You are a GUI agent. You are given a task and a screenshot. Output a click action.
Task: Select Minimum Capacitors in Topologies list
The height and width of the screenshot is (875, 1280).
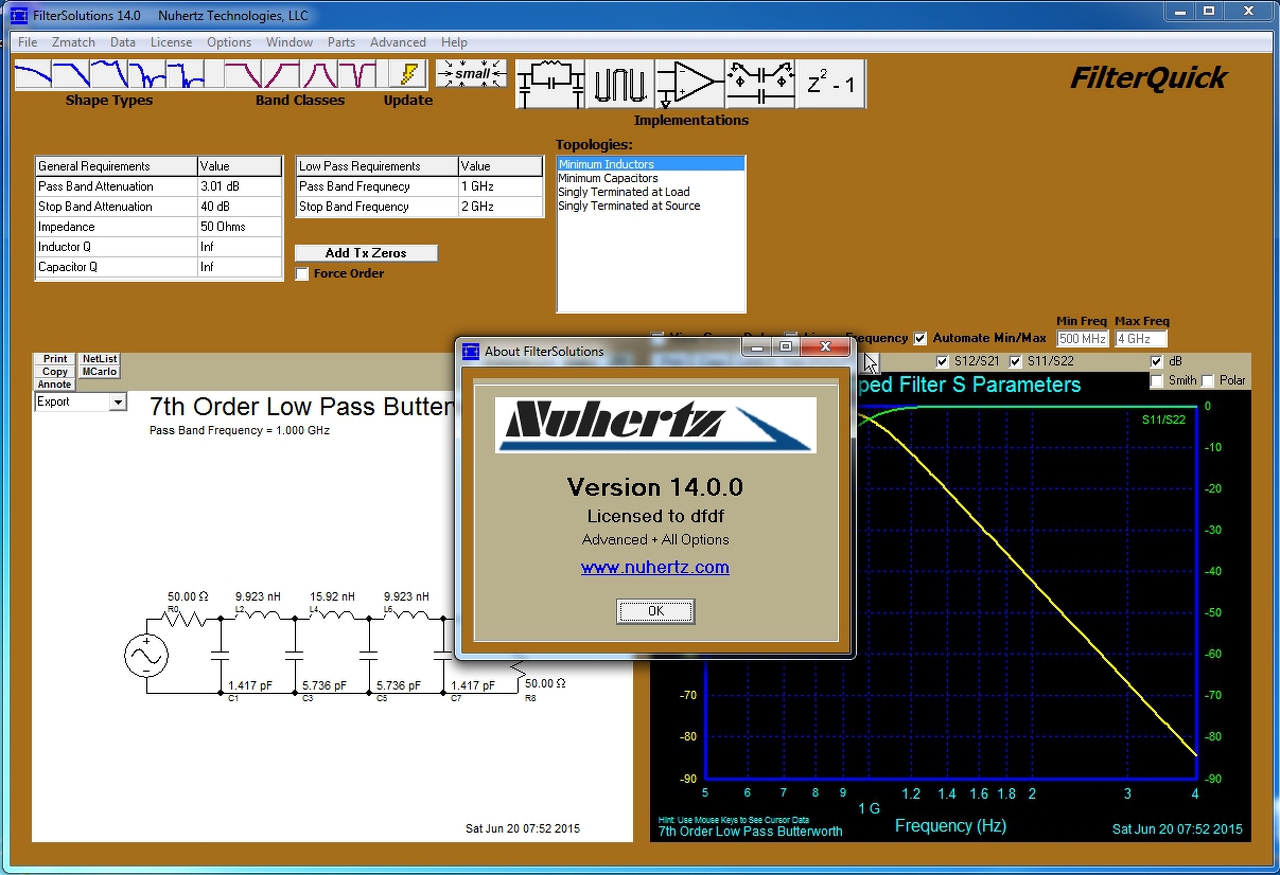click(608, 178)
